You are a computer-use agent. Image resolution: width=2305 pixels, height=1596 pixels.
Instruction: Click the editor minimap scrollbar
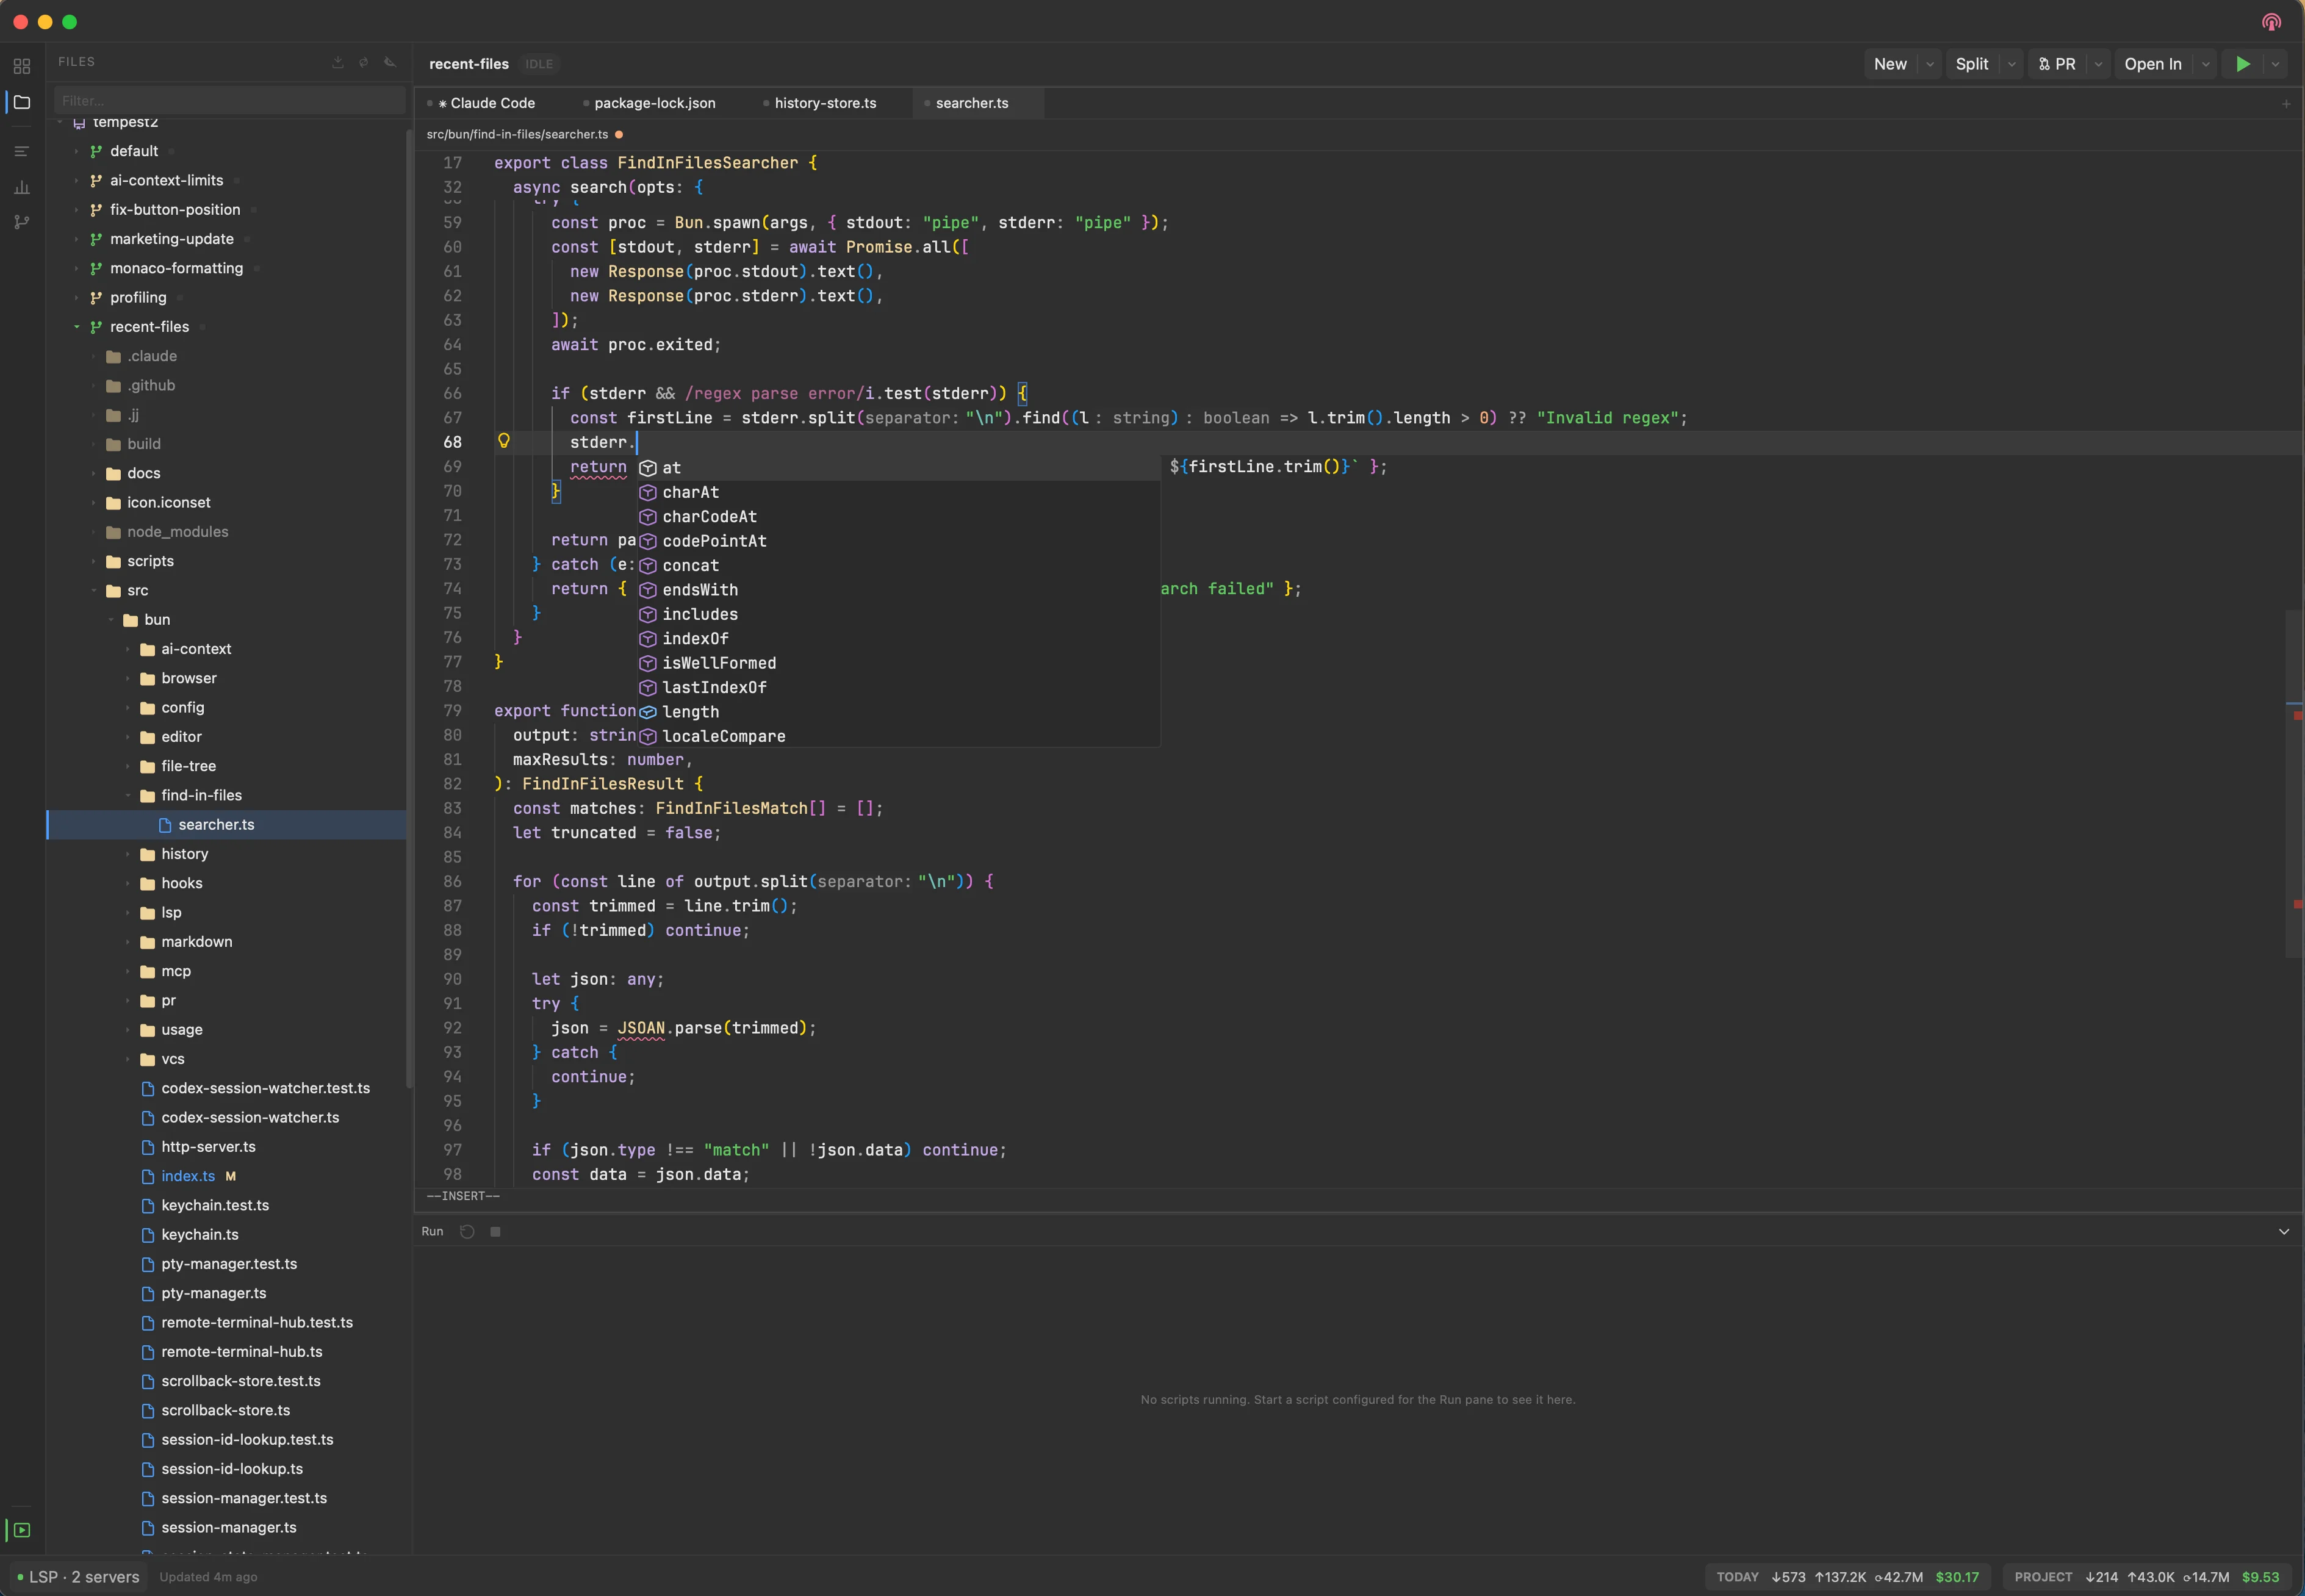tap(2294, 785)
